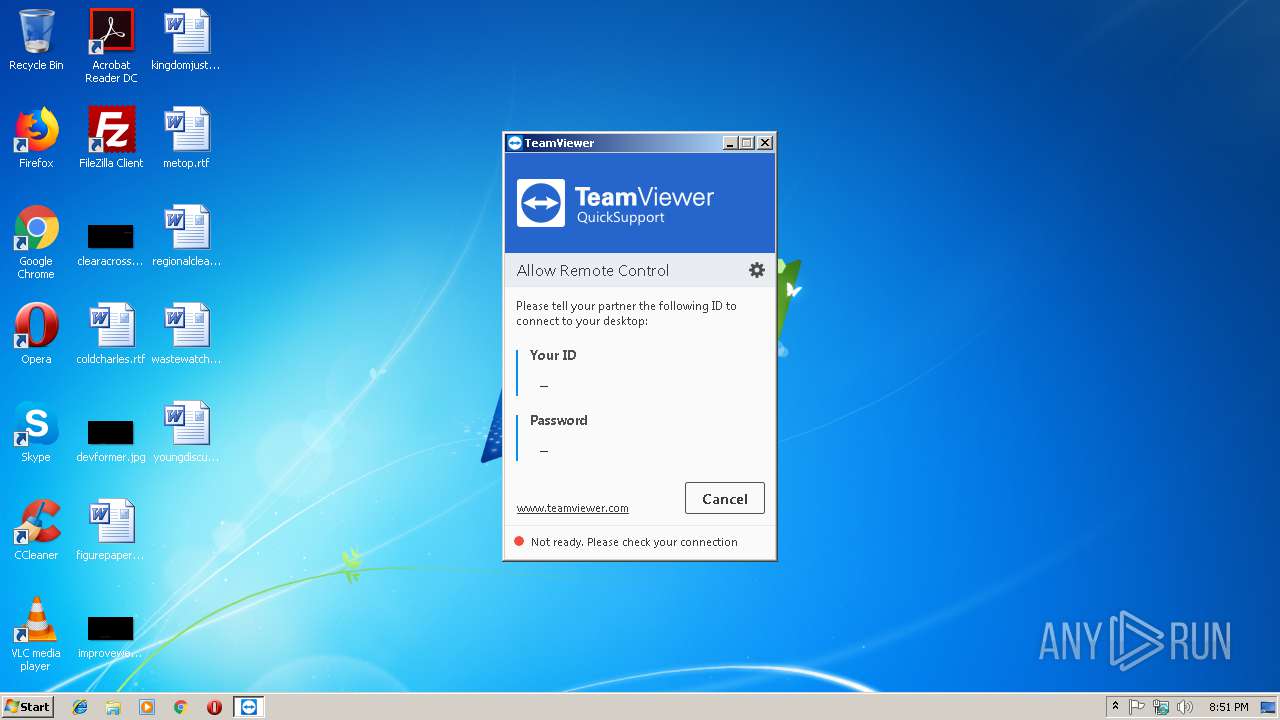The height and width of the screenshot is (720, 1280).
Task: Select the metop.rtf document icon
Action: click(x=186, y=138)
